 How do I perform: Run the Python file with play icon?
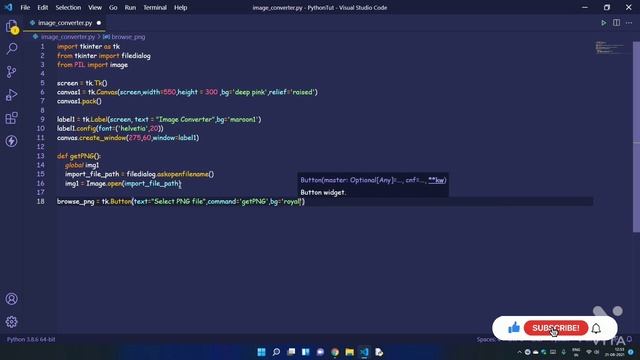pos(603,23)
